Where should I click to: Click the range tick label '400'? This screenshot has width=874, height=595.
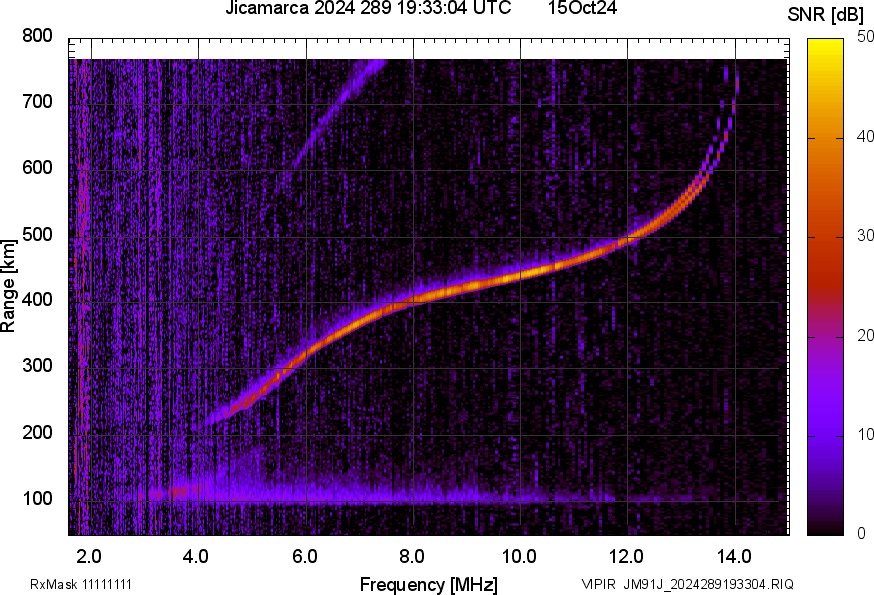pos(37,300)
